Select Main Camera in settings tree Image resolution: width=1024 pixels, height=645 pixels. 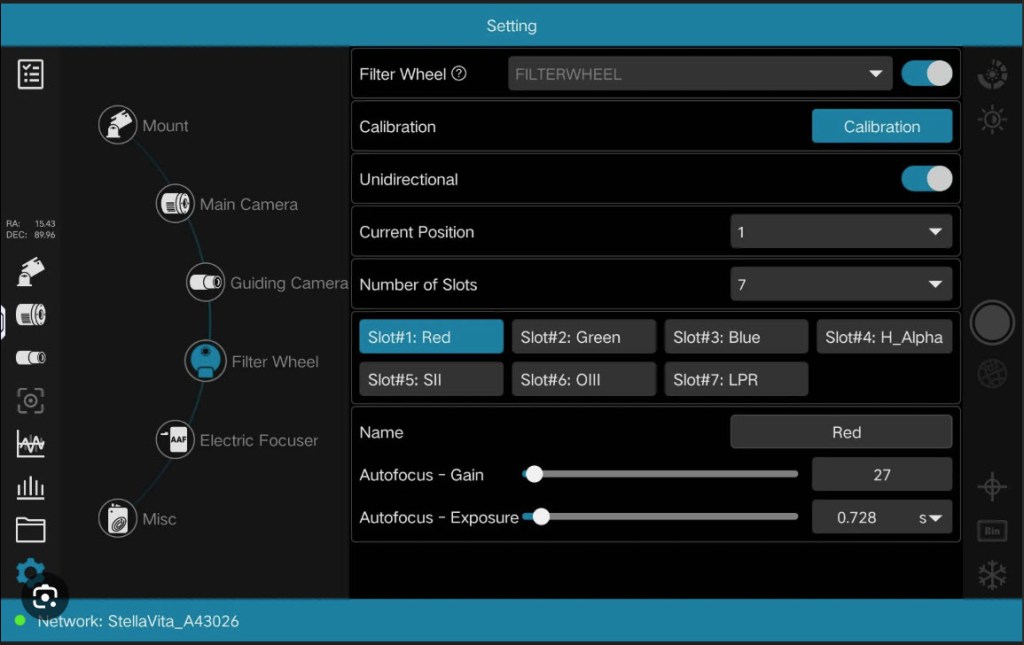point(248,204)
